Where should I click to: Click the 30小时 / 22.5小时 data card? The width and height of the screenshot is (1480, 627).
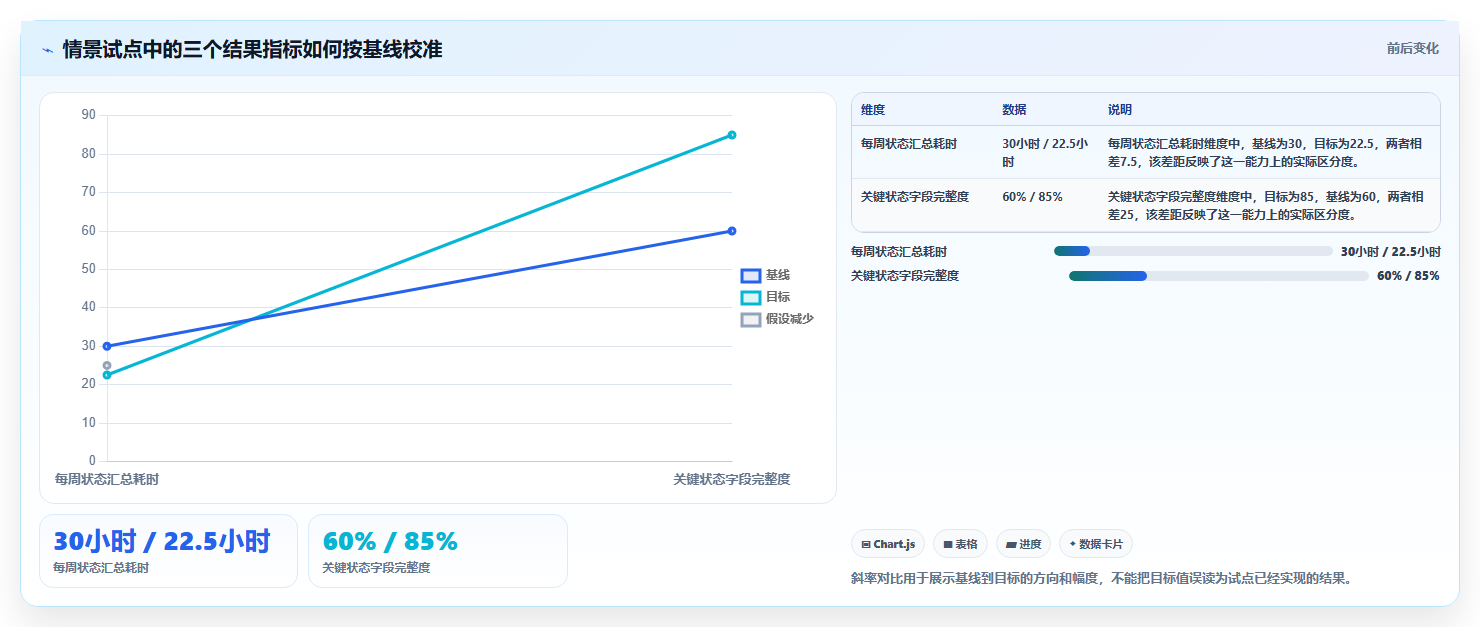(x=168, y=551)
